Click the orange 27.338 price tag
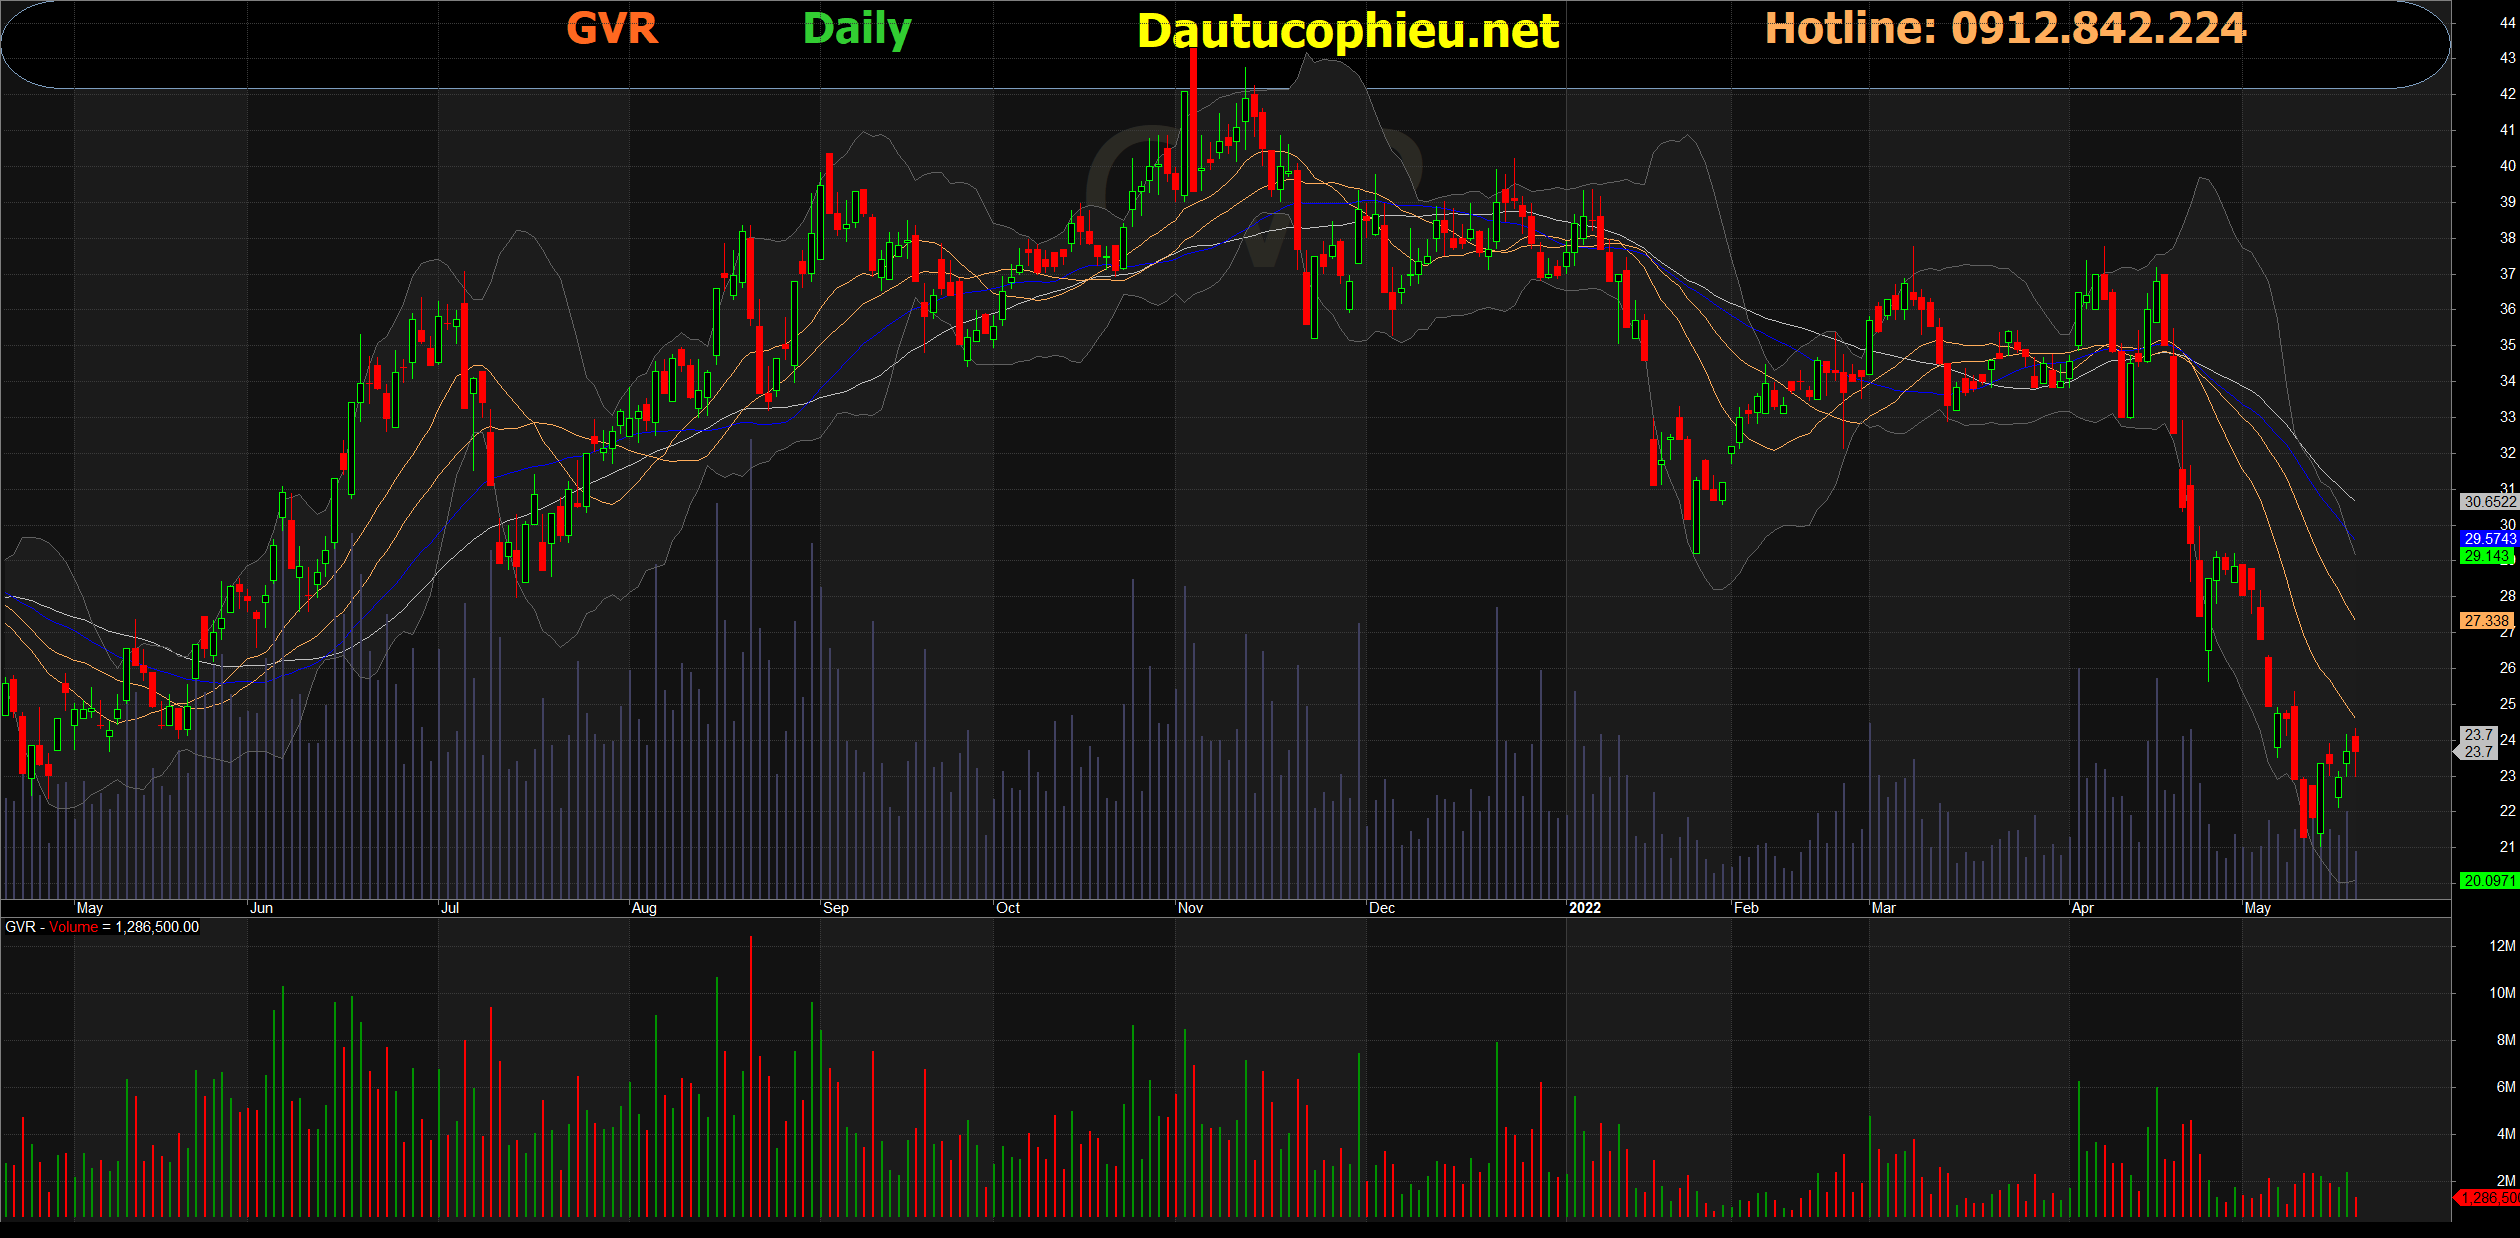2520x1238 pixels. (x=2486, y=621)
